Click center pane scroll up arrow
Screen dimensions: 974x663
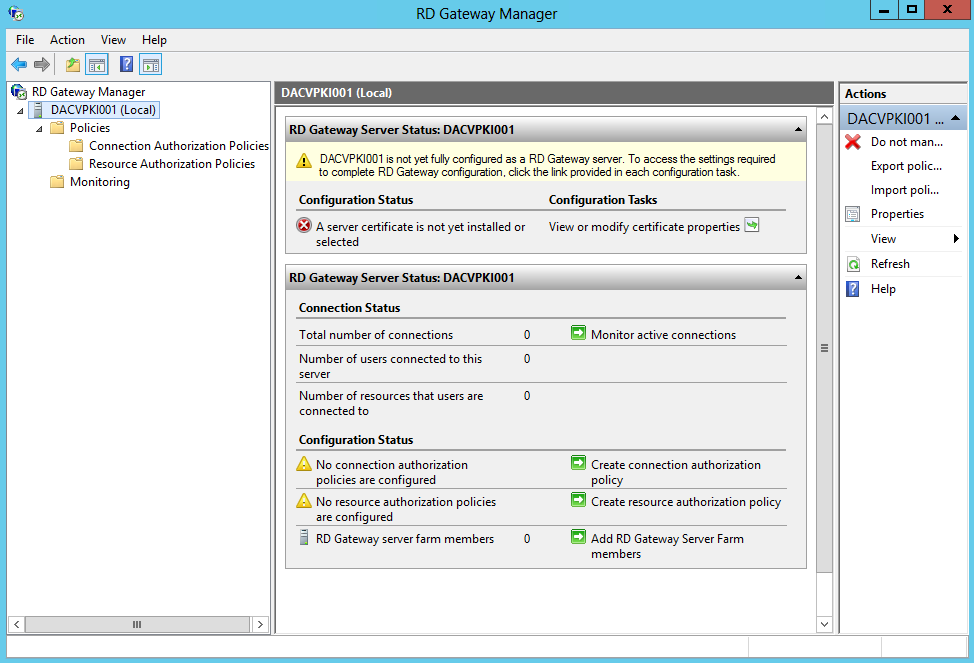pyautogui.click(x=824, y=117)
